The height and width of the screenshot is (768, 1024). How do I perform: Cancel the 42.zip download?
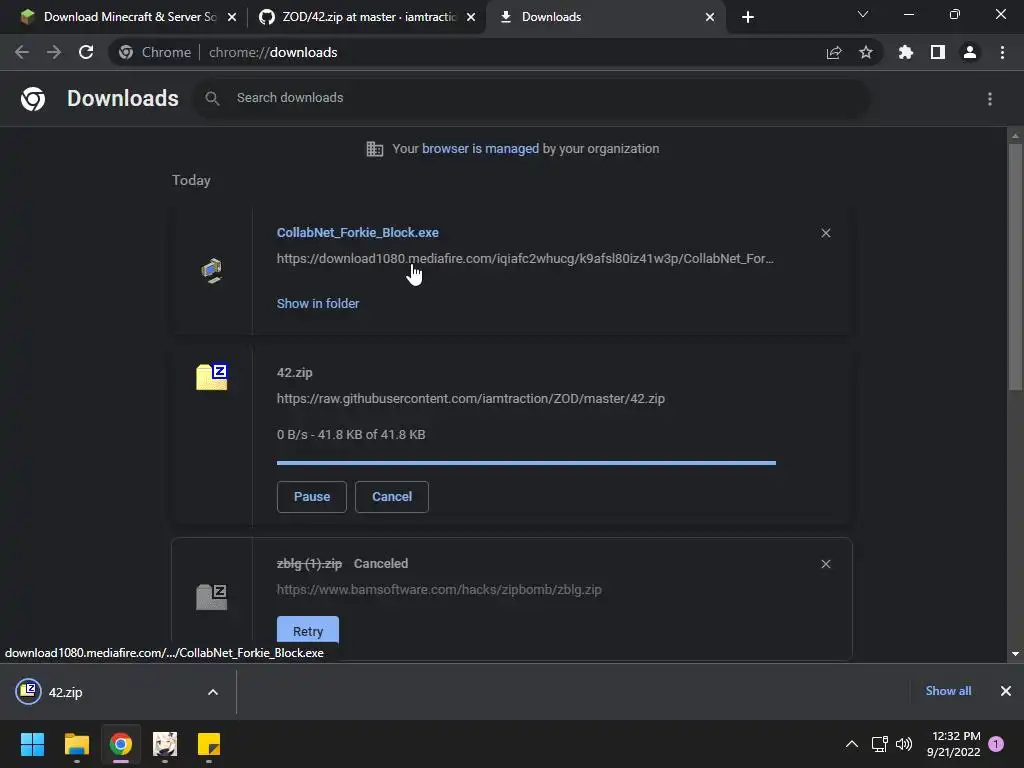[392, 497]
